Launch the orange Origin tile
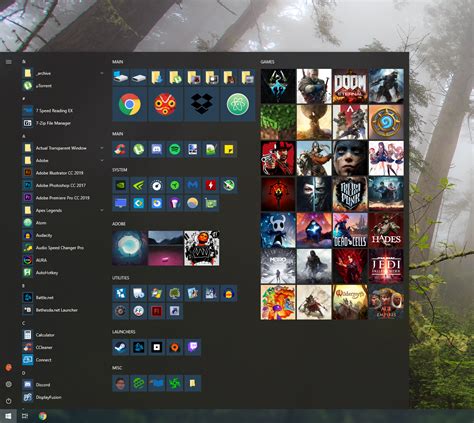The width and height of the screenshot is (474, 423). (x=175, y=347)
